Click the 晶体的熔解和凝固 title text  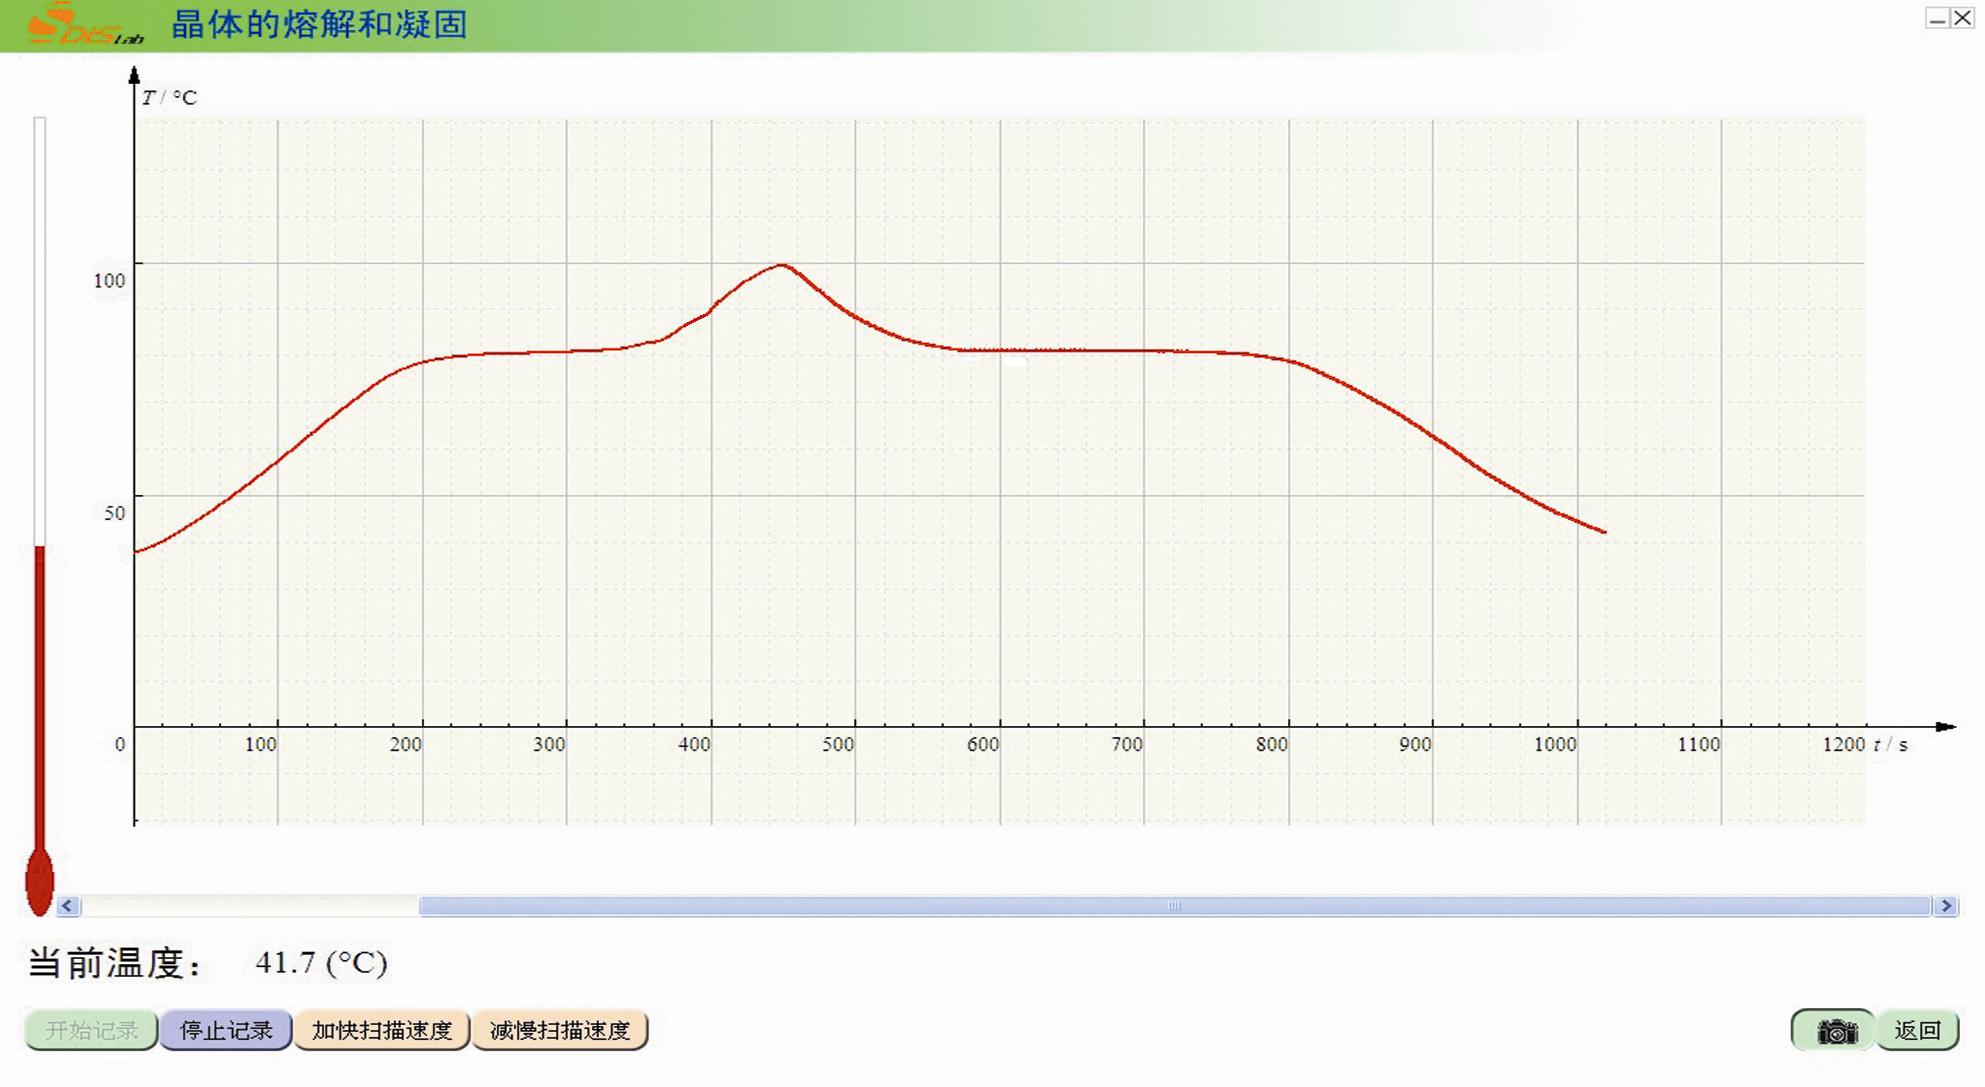click(319, 24)
